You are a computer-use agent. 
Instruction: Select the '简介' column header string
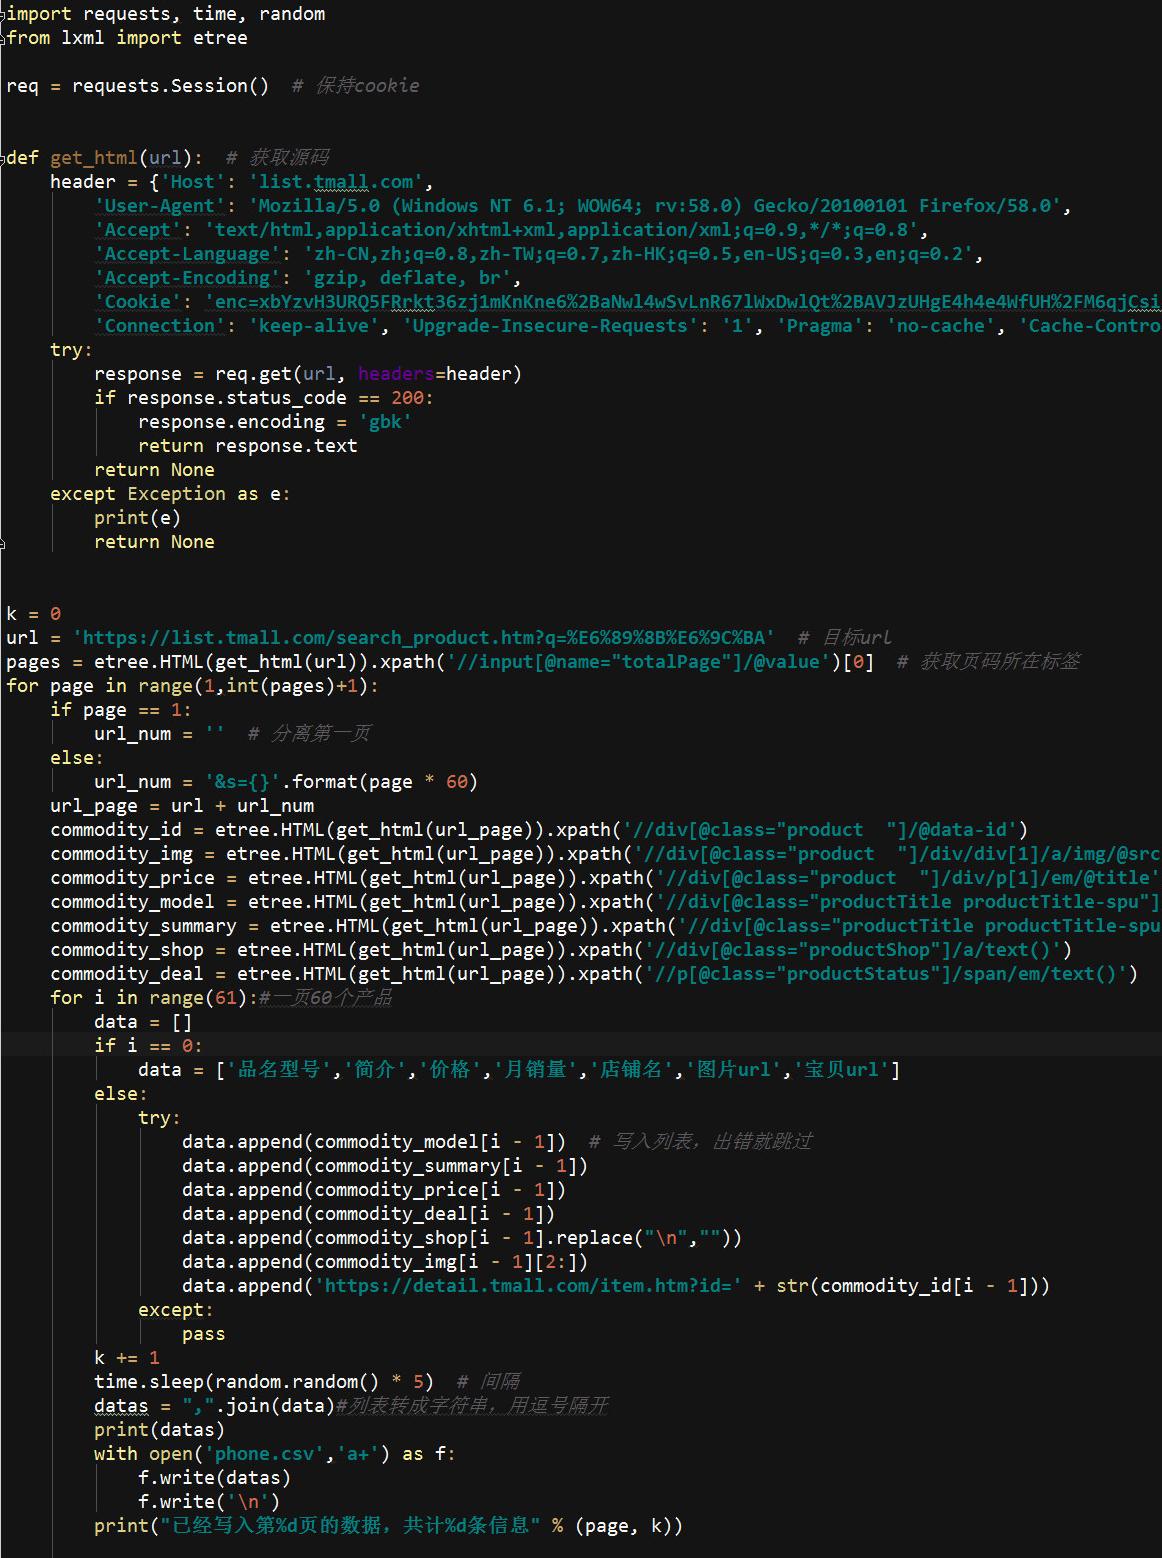pyautogui.click(x=375, y=1070)
